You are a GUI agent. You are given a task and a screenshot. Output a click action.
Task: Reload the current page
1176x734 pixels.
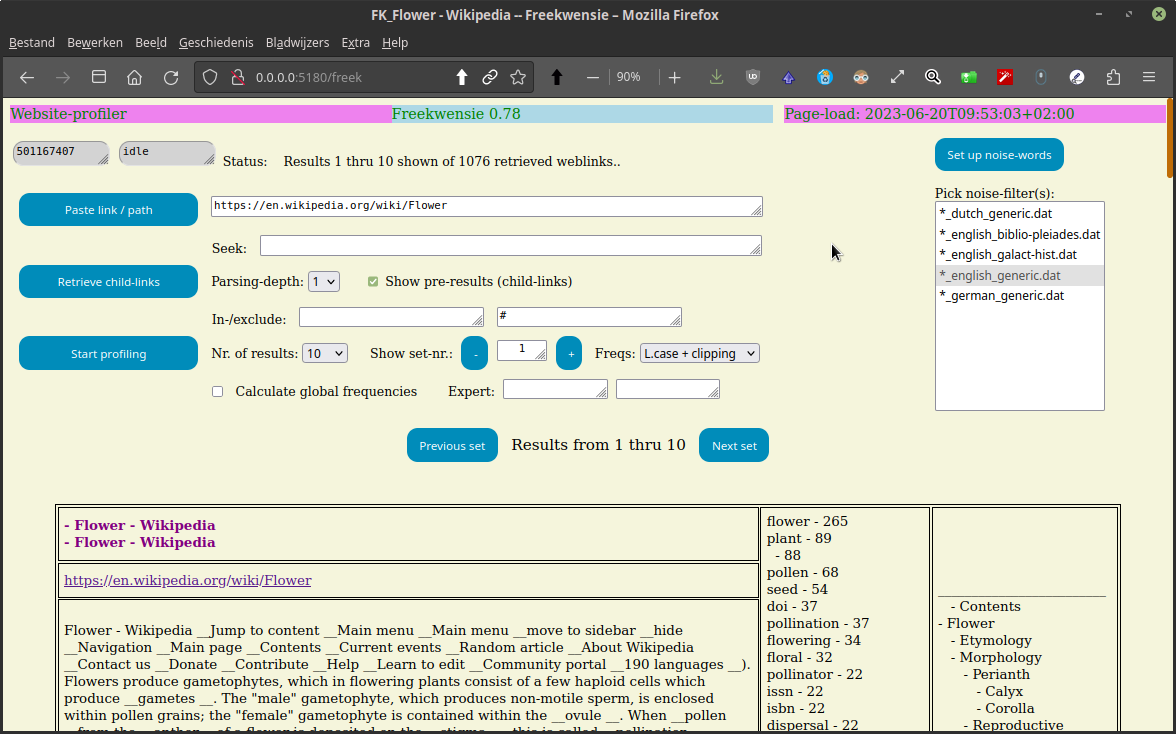pyautogui.click(x=171, y=77)
